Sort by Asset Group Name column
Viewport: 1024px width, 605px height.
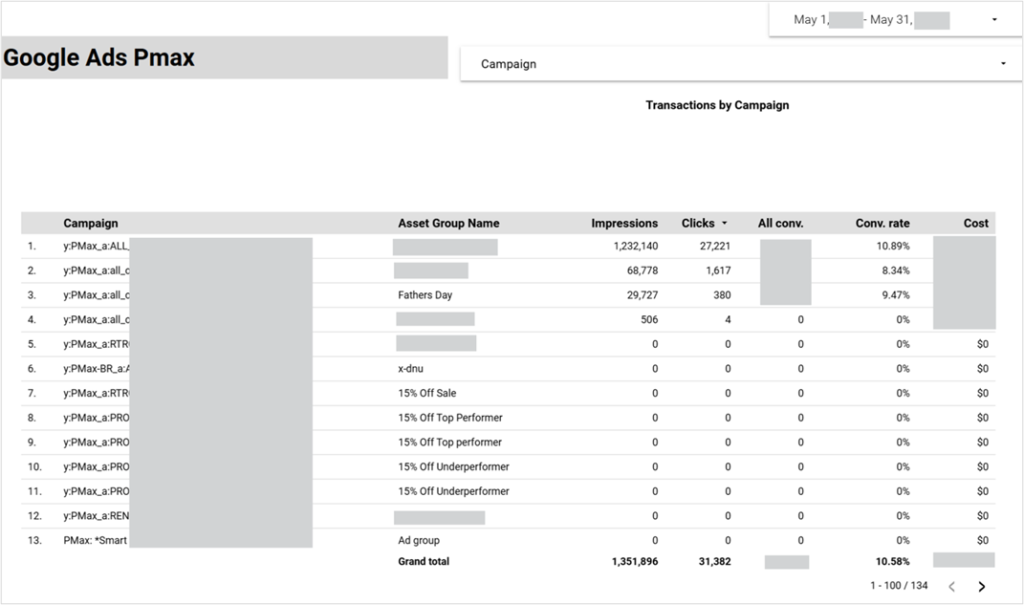pyautogui.click(x=449, y=223)
